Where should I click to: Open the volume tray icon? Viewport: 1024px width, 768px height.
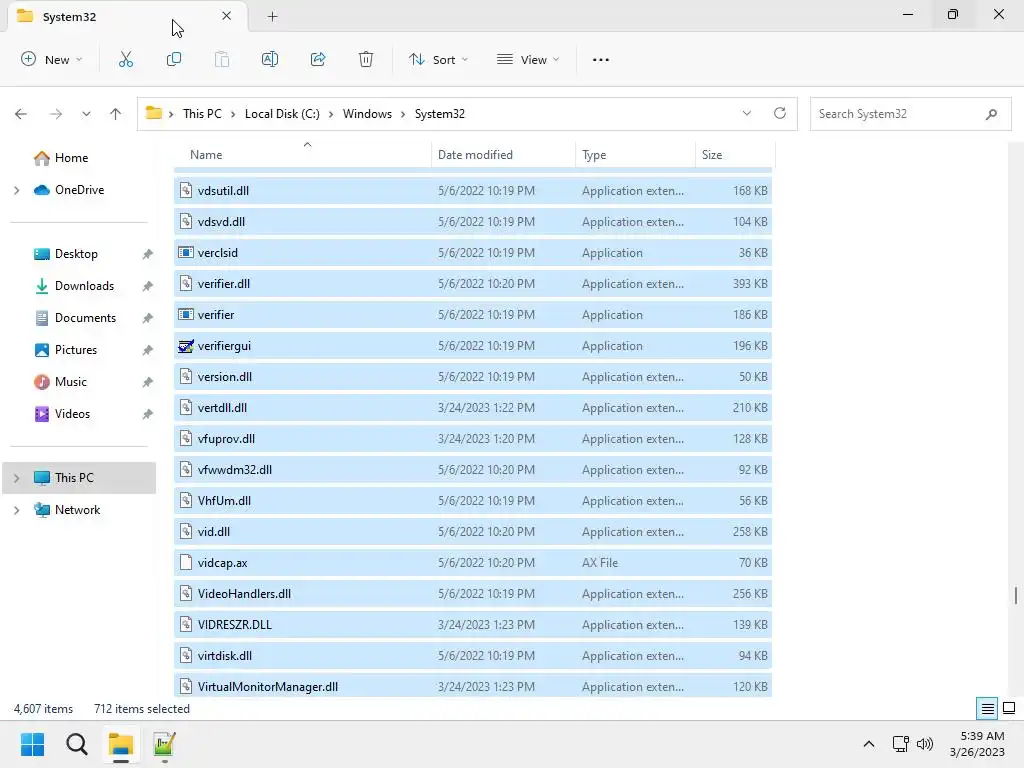(925, 743)
